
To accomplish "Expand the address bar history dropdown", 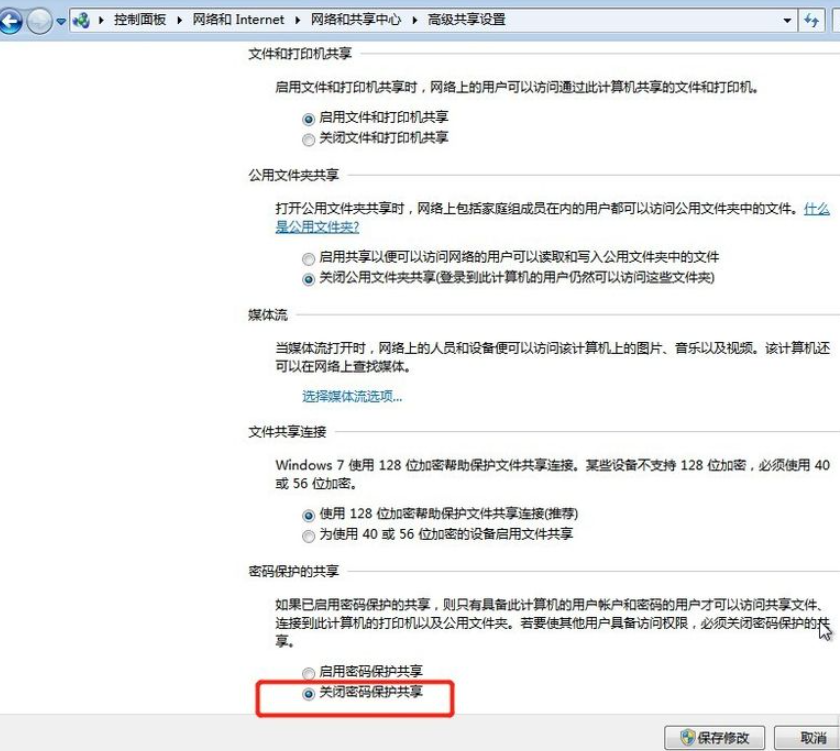I will tap(787, 20).
